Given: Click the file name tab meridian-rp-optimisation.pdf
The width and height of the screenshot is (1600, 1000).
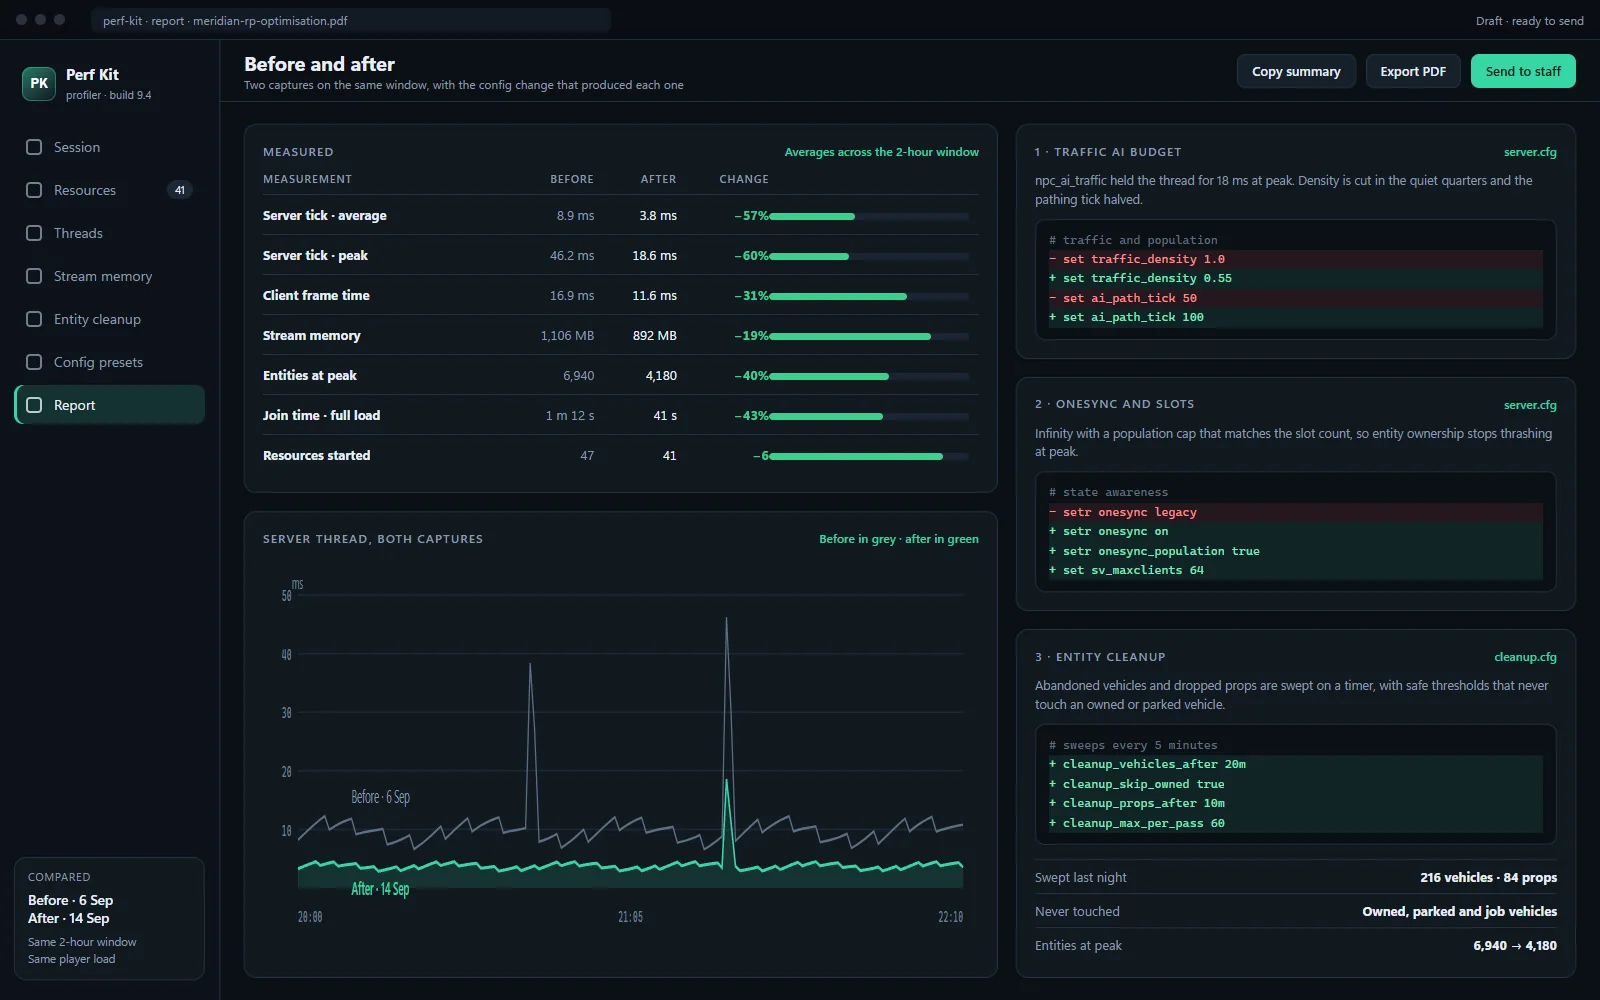Looking at the screenshot, I should [x=351, y=20].
